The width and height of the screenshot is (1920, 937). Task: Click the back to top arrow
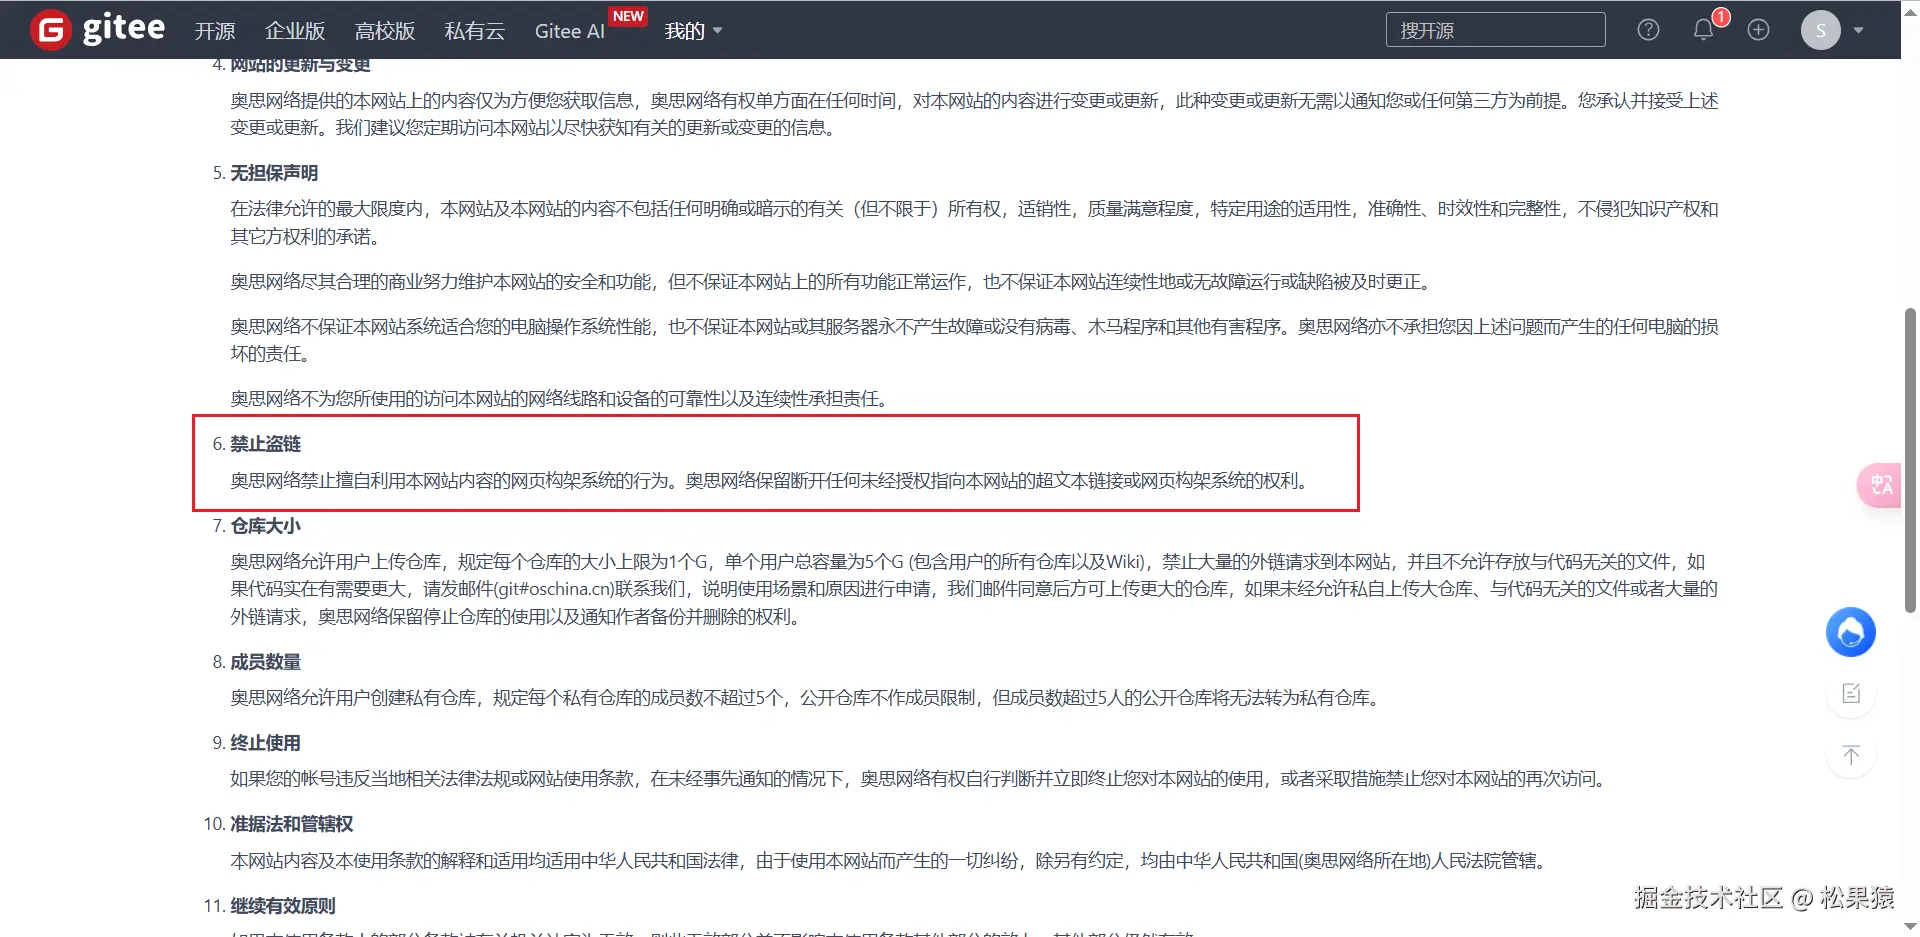[x=1851, y=755]
